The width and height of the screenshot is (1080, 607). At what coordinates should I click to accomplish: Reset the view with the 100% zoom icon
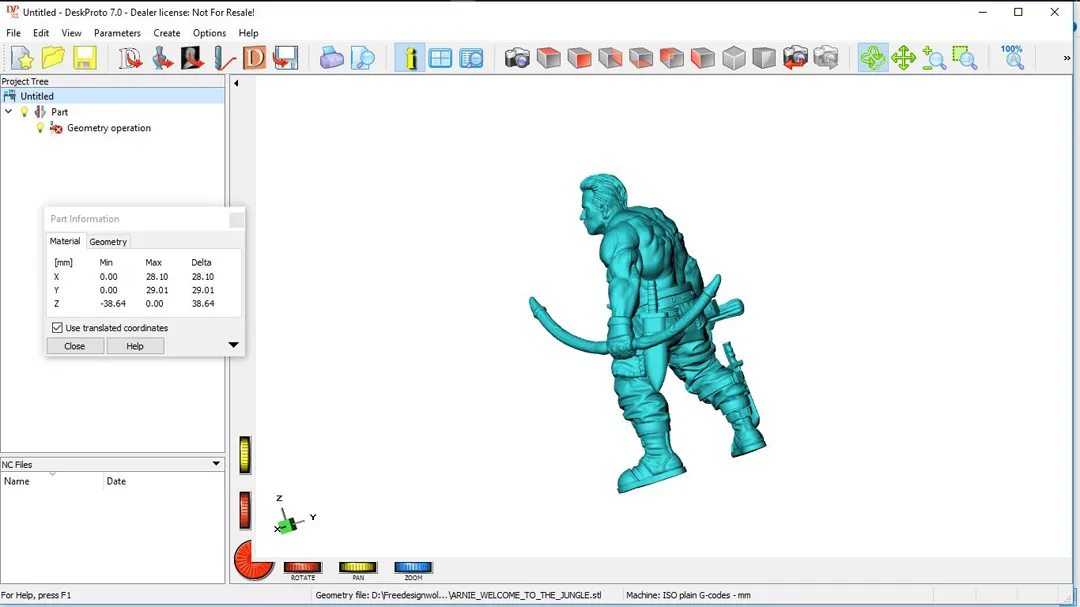tap(1012, 58)
